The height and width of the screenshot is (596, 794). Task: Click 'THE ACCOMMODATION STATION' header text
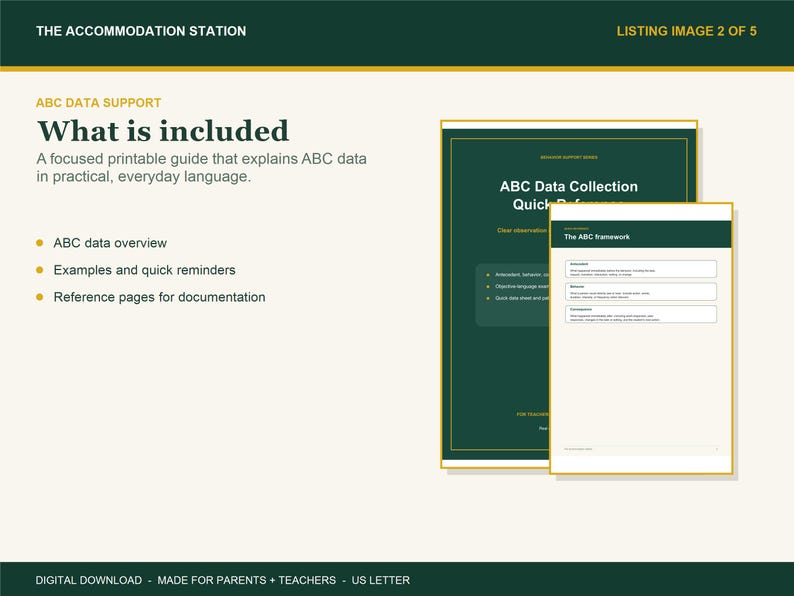(141, 31)
